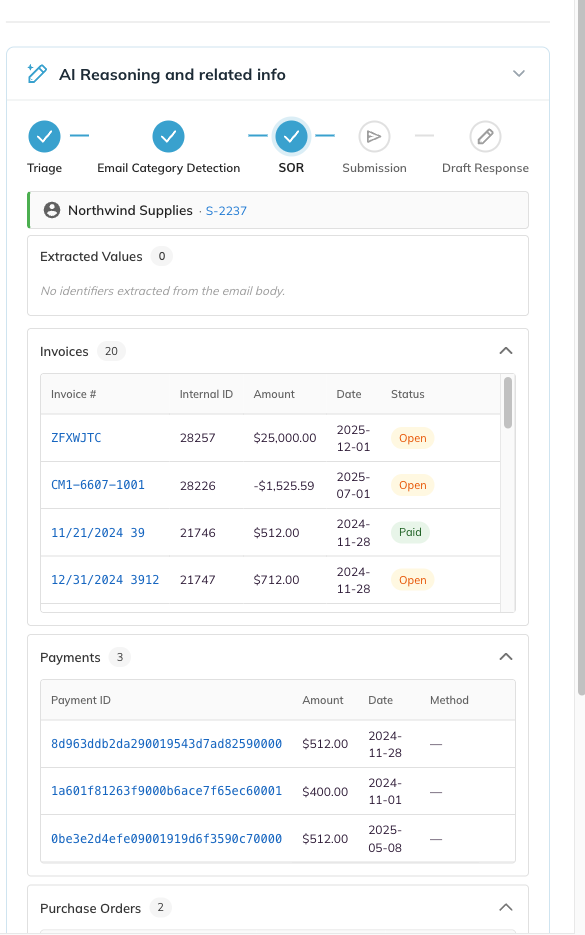Open invoice 11/21/2024 39

click(x=98, y=532)
